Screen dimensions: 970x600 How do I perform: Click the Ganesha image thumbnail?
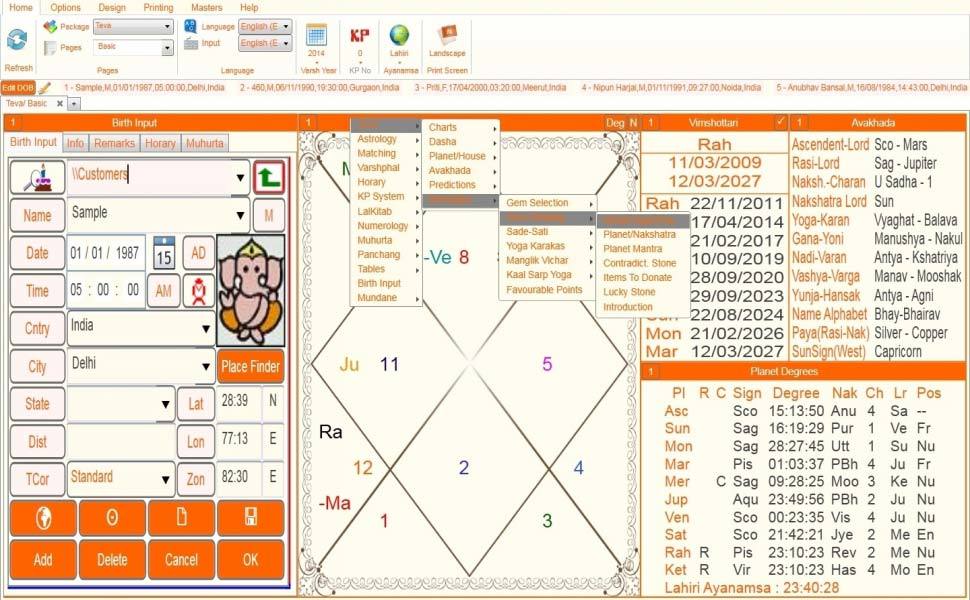point(251,290)
